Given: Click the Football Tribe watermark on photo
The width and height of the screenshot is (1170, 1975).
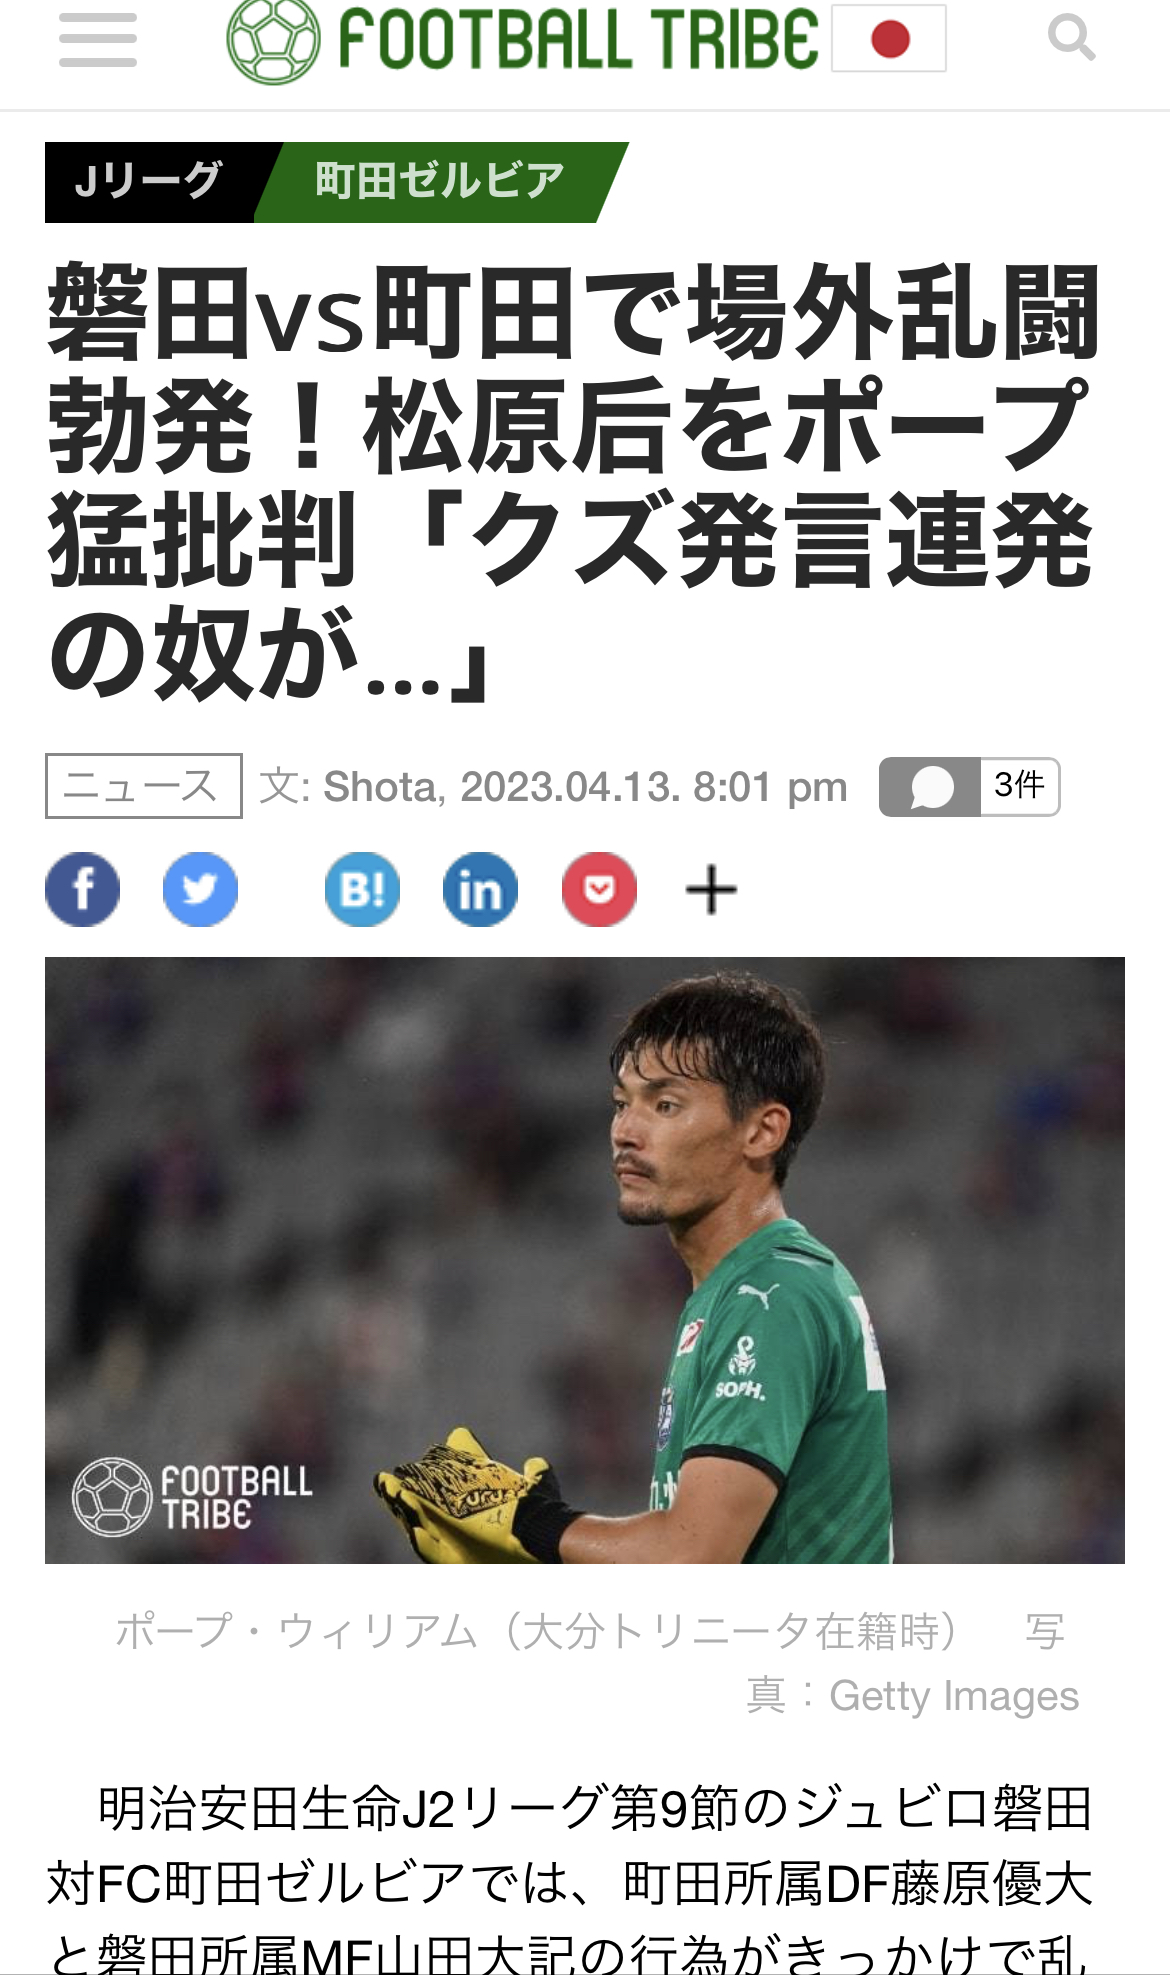Looking at the screenshot, I should click(192, 1497).
